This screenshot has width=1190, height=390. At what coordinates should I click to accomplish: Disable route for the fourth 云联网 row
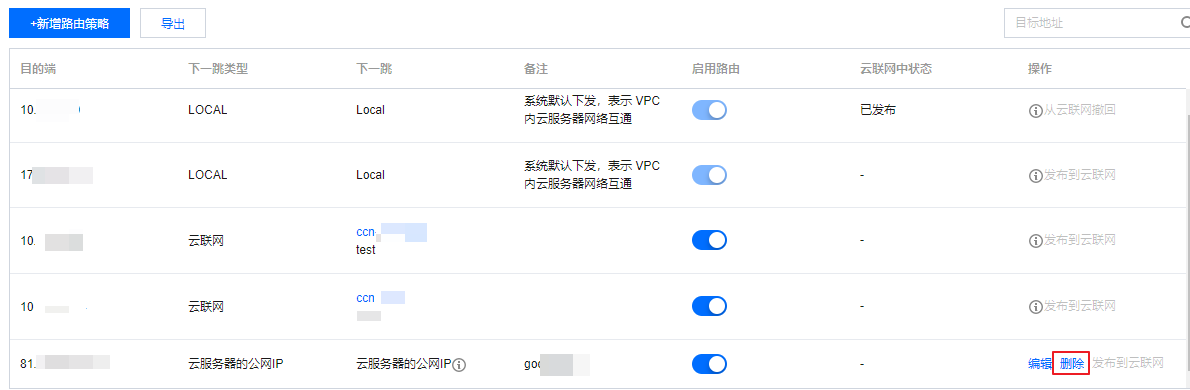pyautogui.click(x=709, y=307)
